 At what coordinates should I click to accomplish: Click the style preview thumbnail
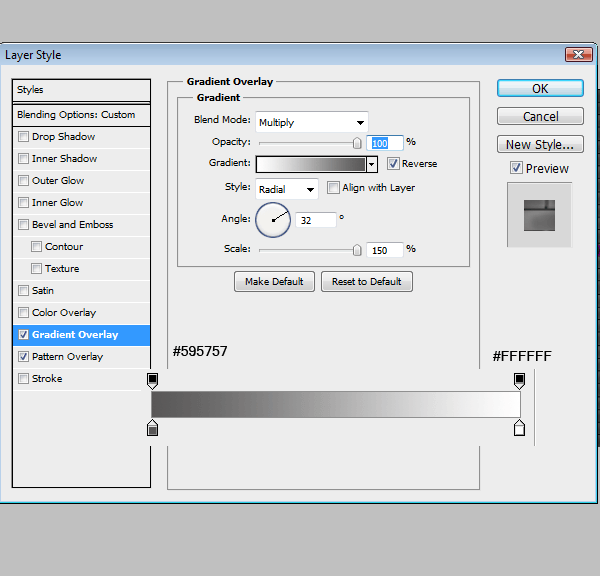(x=539, y=215)
